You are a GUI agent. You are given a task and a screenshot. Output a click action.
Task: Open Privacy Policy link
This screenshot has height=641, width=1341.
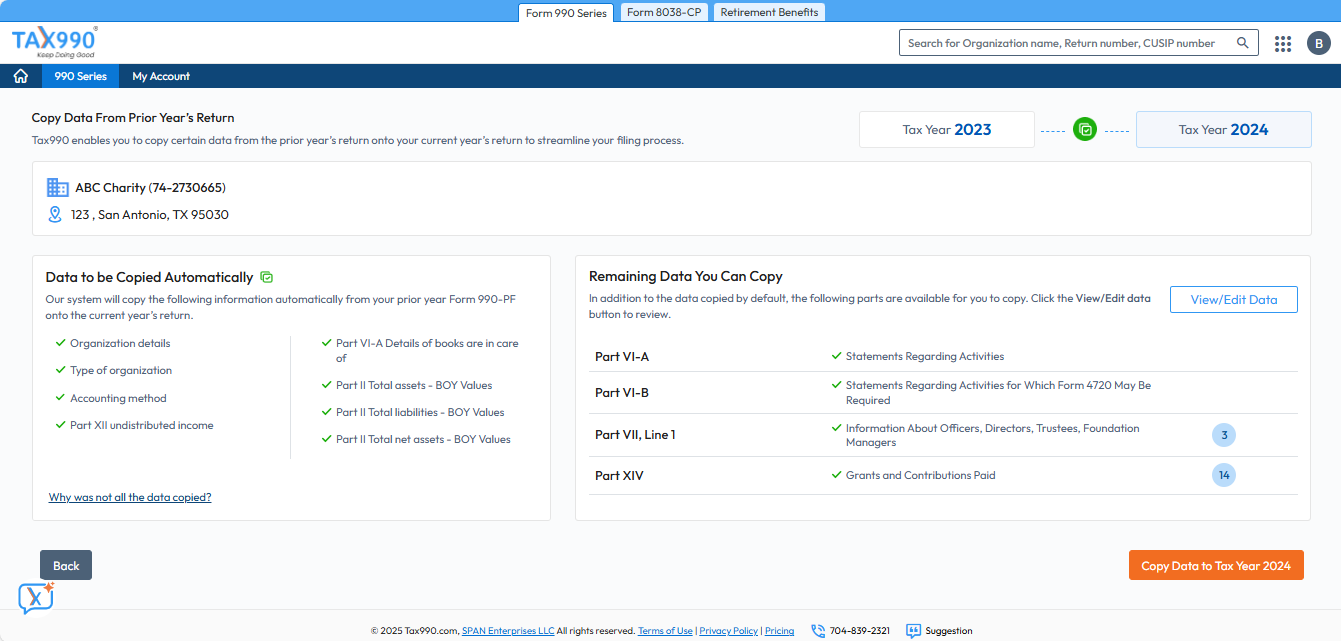(x=729, y=631)
